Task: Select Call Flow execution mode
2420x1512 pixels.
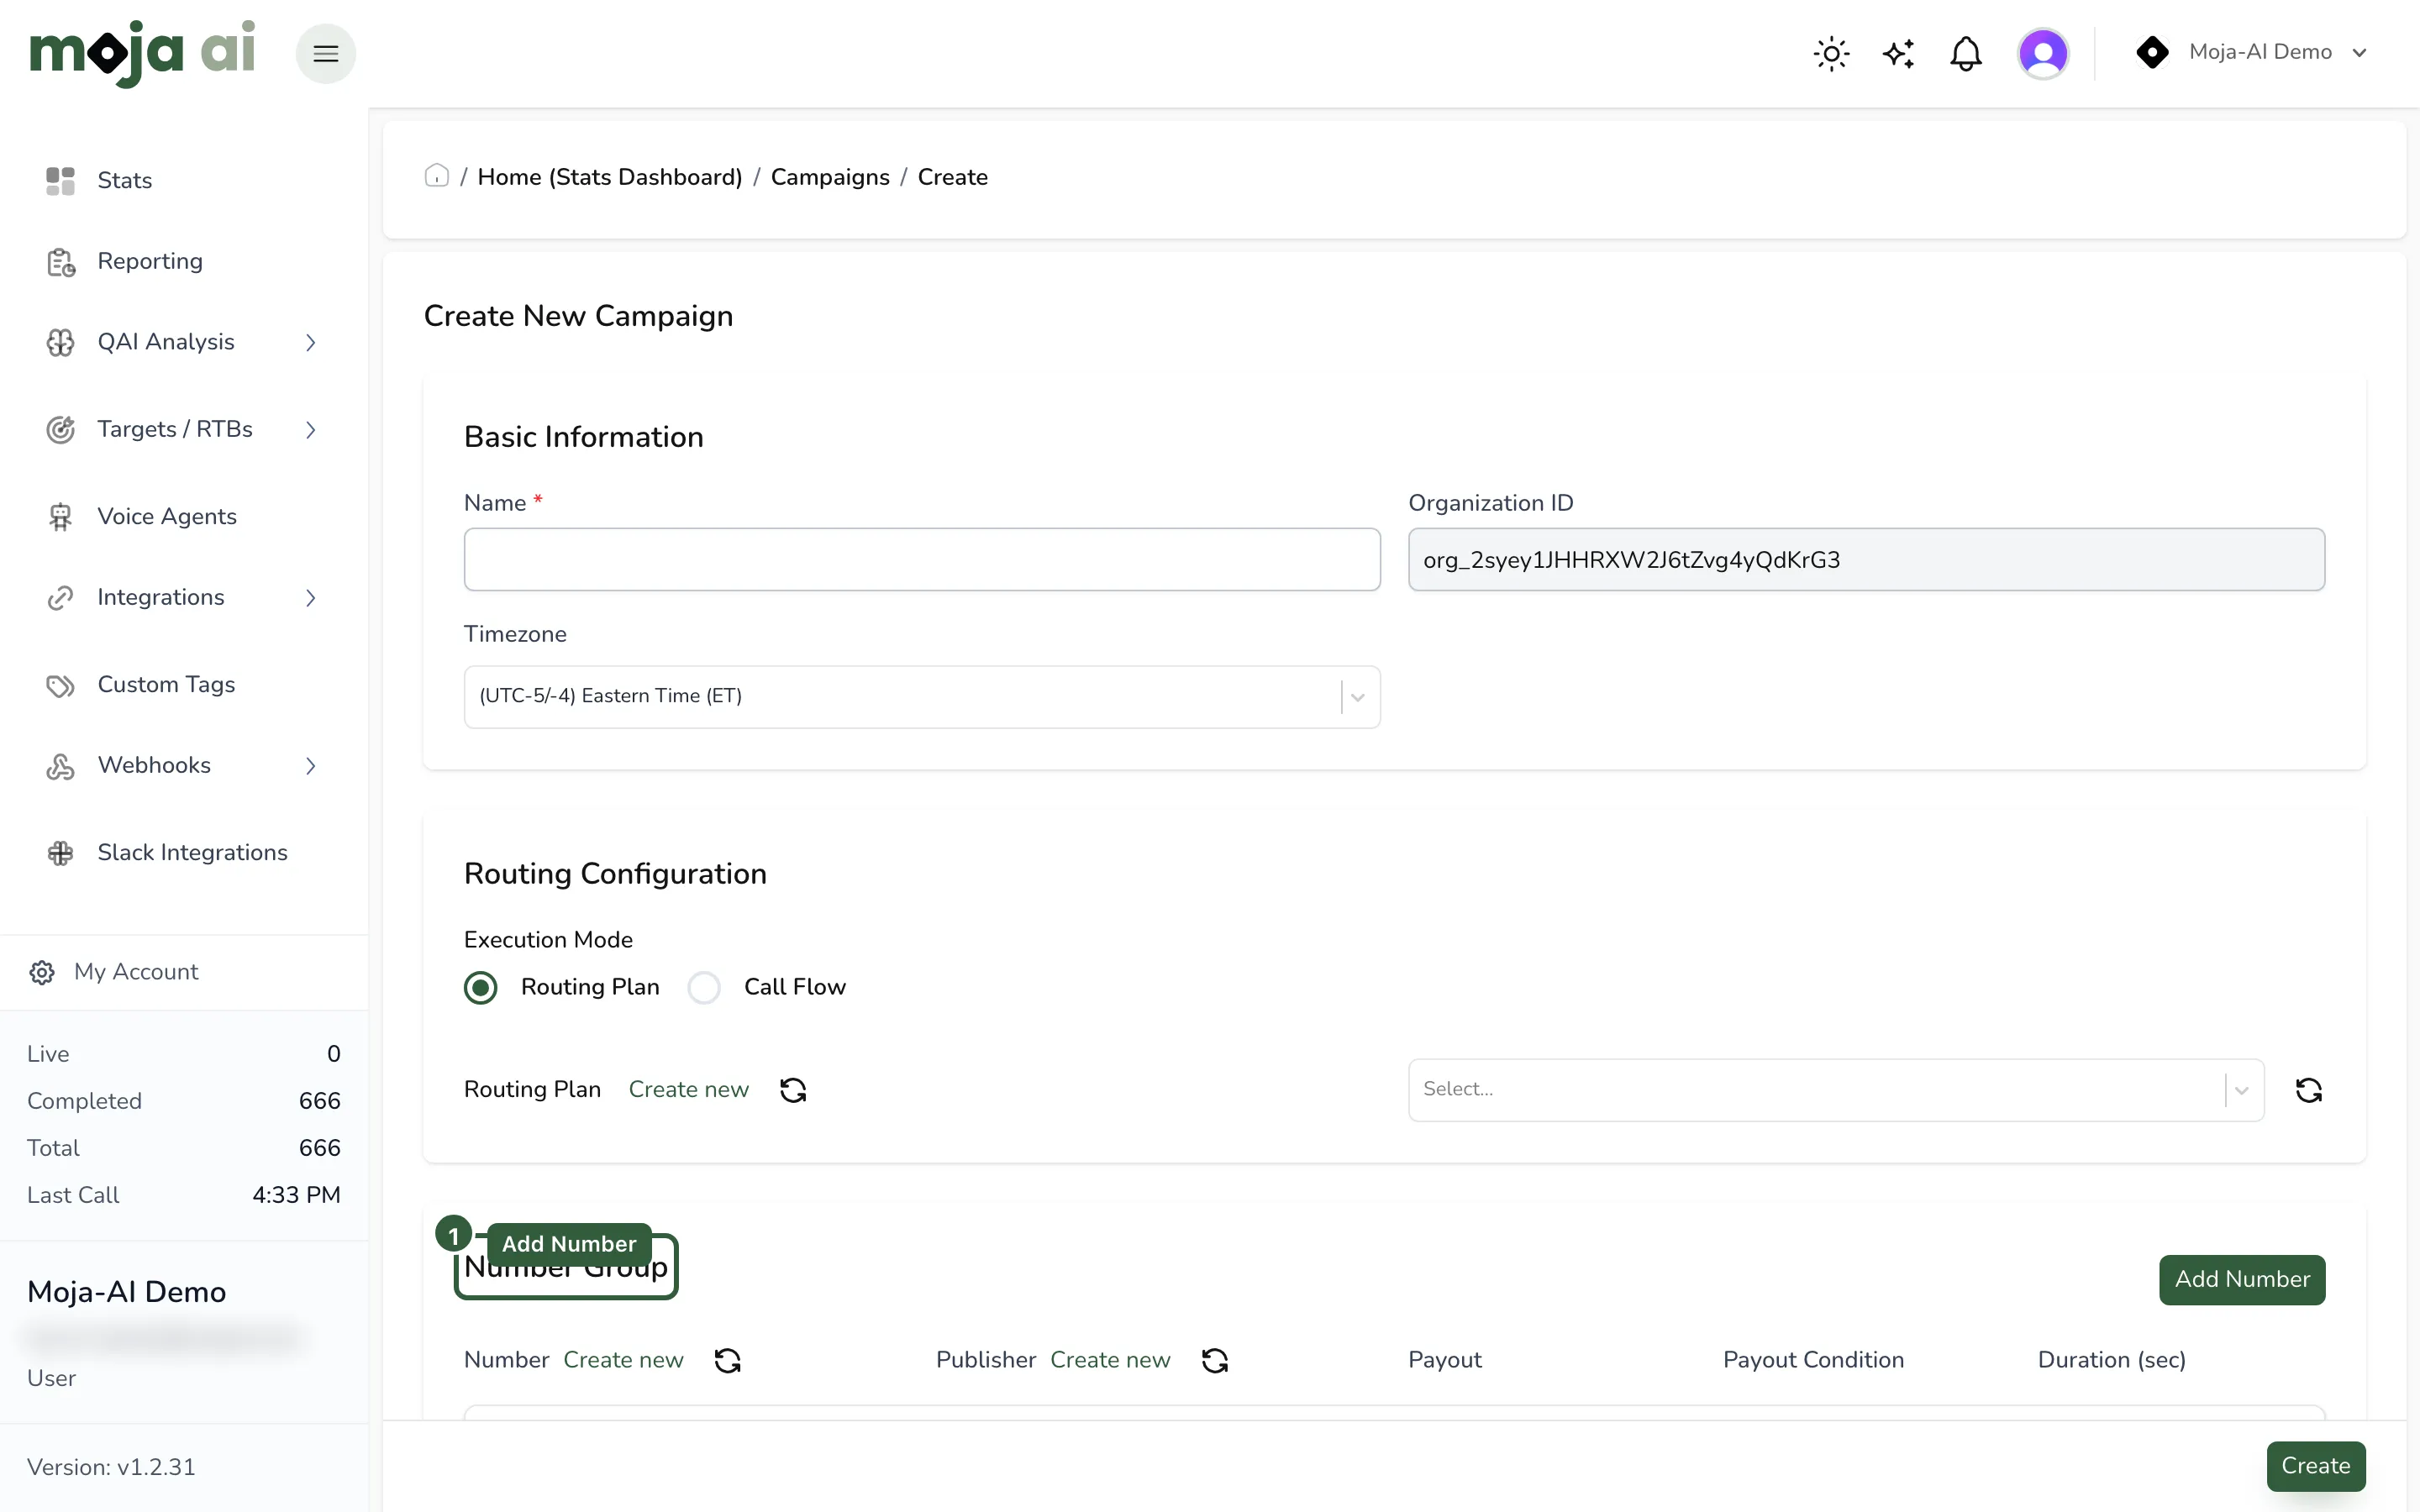Action: tap(704, 988)
